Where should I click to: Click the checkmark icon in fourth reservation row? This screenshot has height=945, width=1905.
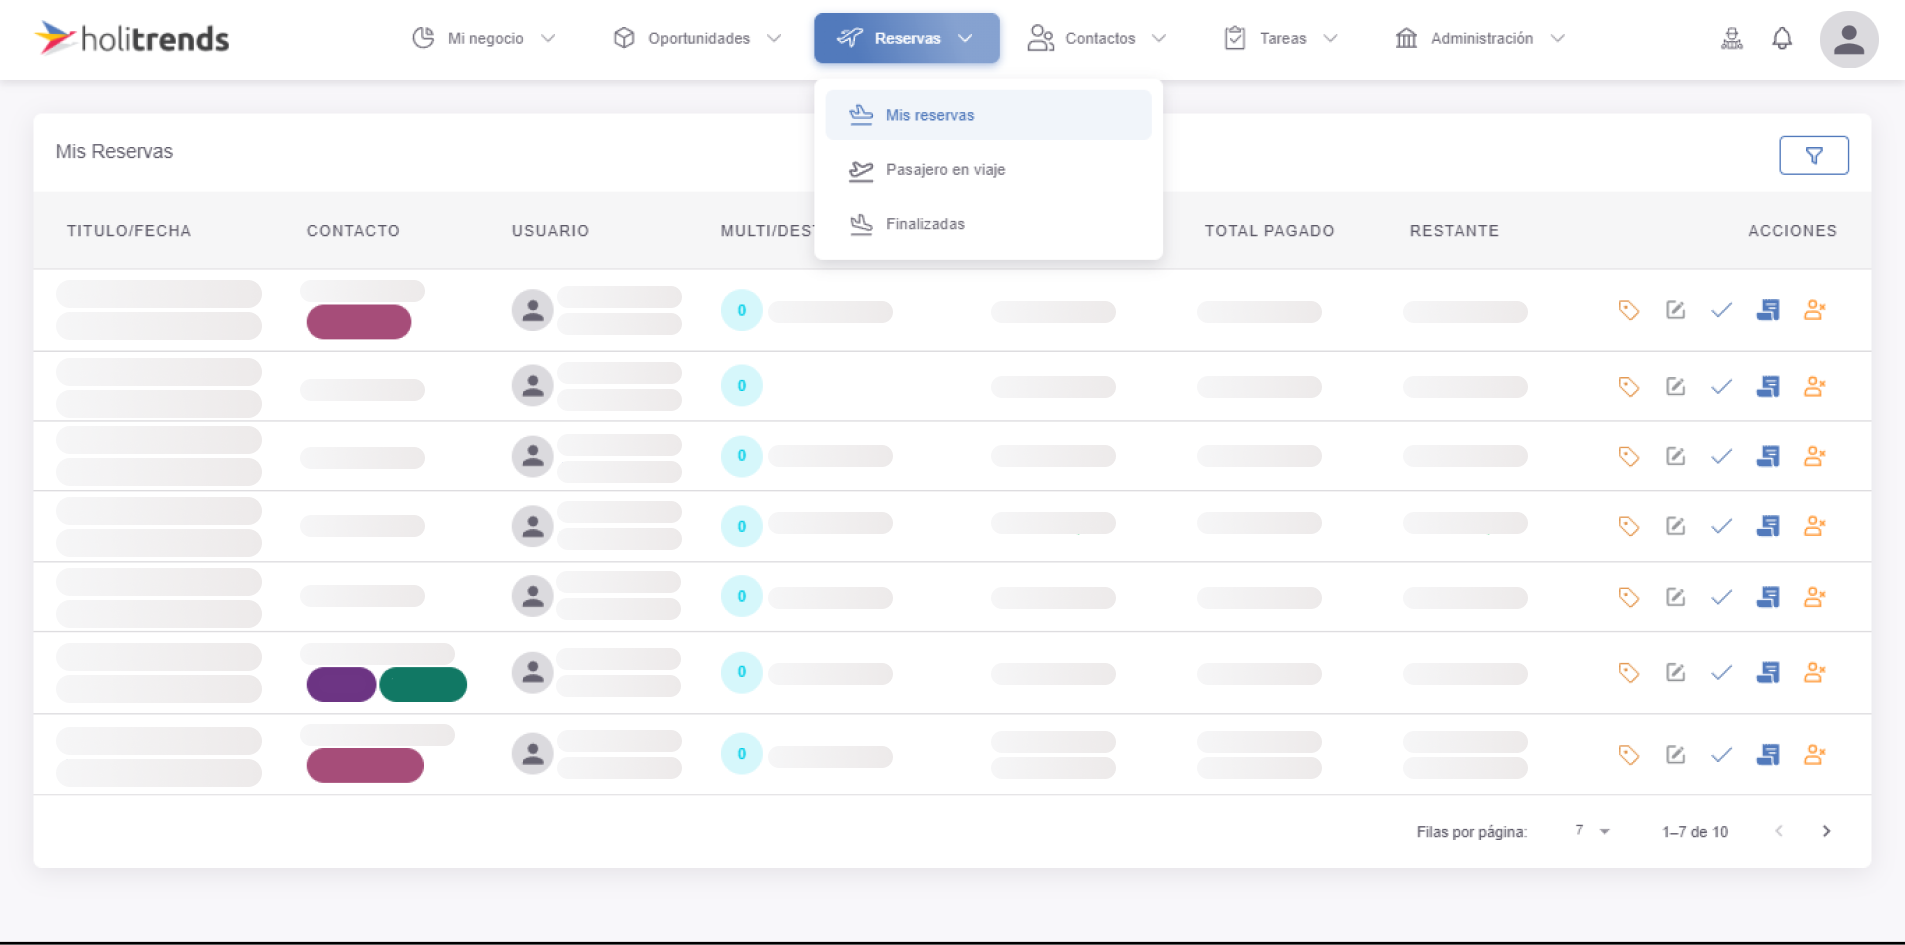tap(1721, 526)
